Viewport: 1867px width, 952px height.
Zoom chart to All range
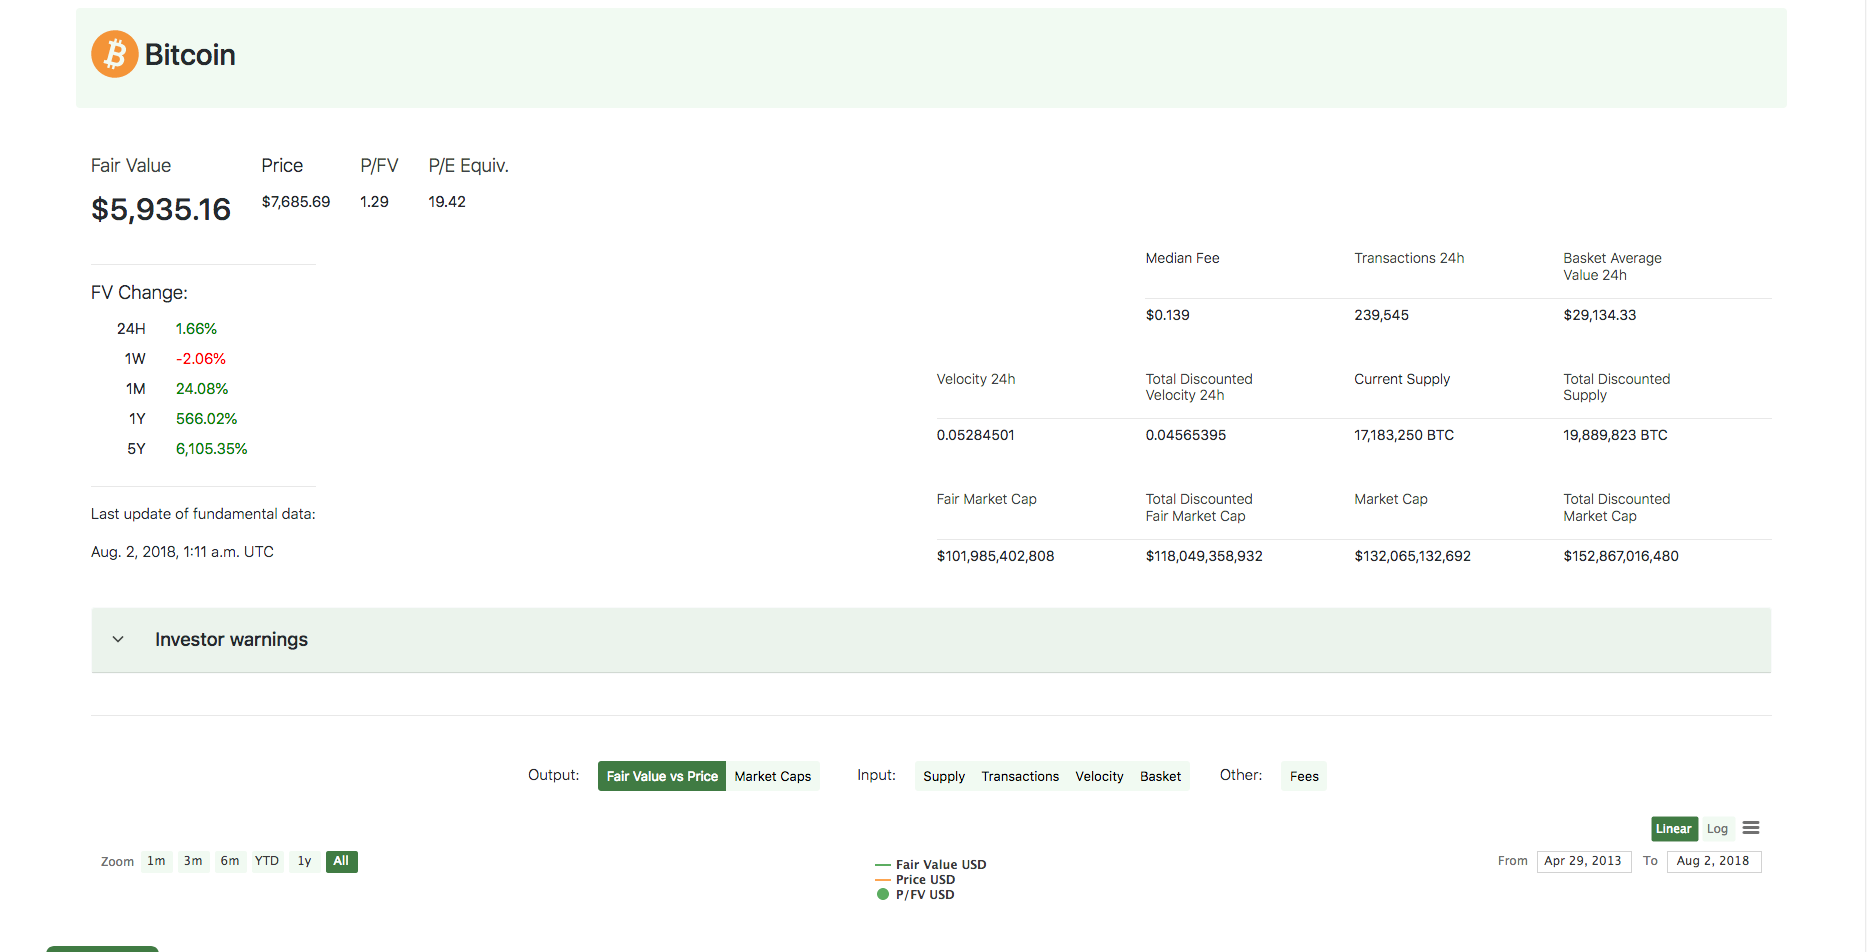341,861
